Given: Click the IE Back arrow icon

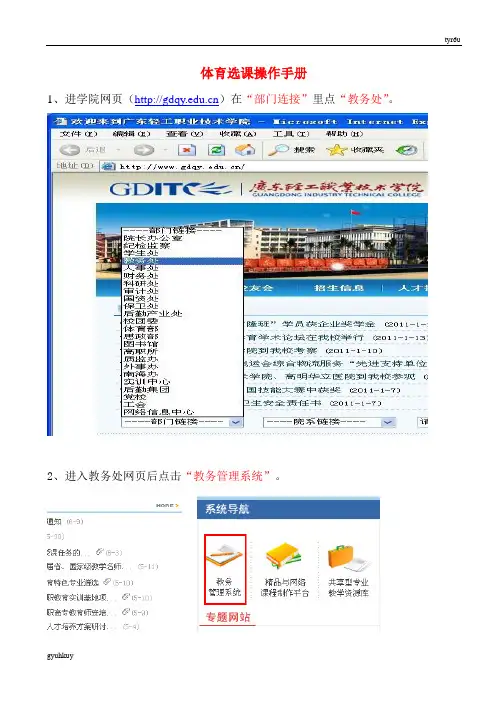Looking at the screenshot, I should [69, 150].
